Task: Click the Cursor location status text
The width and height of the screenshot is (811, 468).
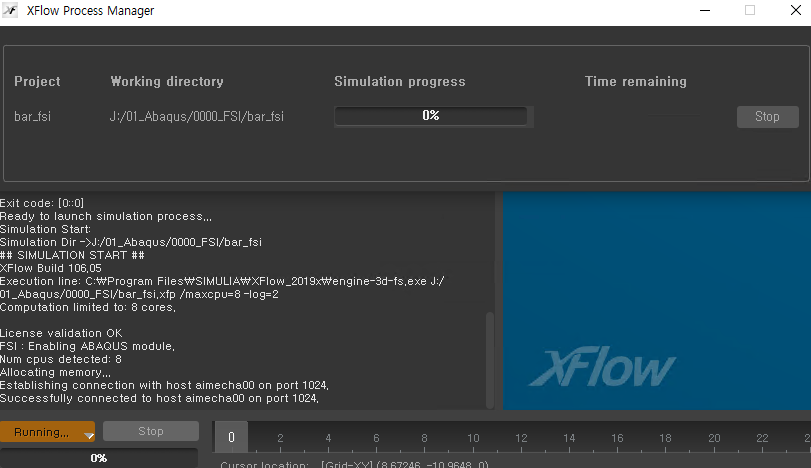Action: click(354, 464)
